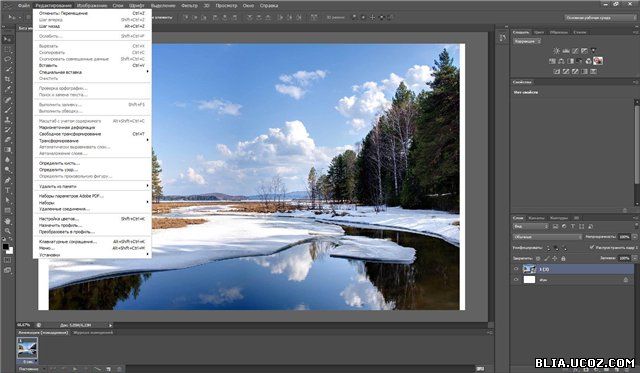The height and width of the screenshot is (373, 640).
Task: Hide the selected photo layer via eye icon
Action: [516, 269]
